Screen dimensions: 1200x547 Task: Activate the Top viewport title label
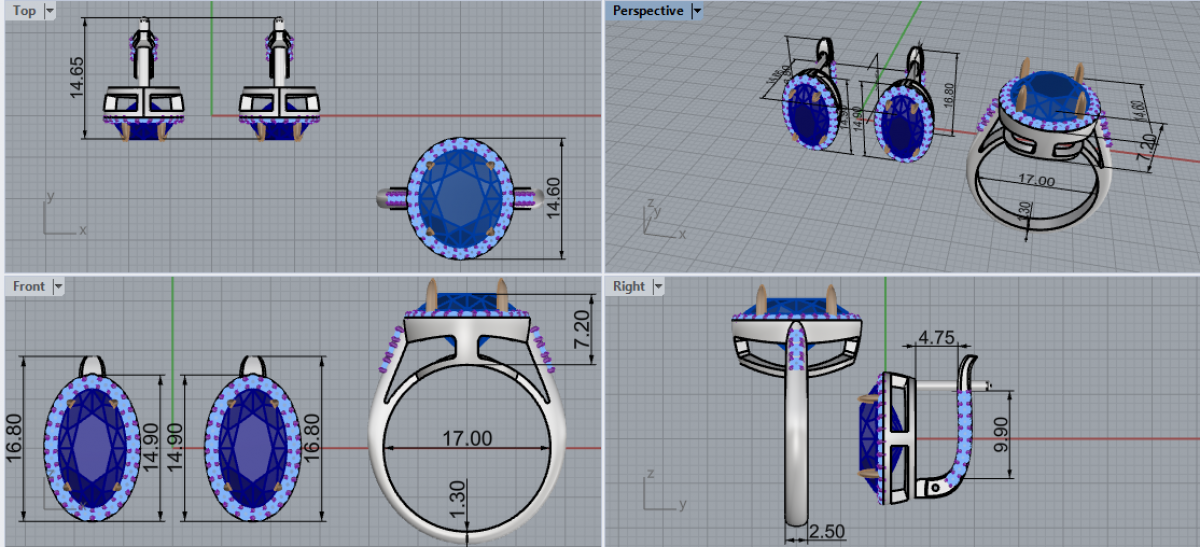pos(25,11)
